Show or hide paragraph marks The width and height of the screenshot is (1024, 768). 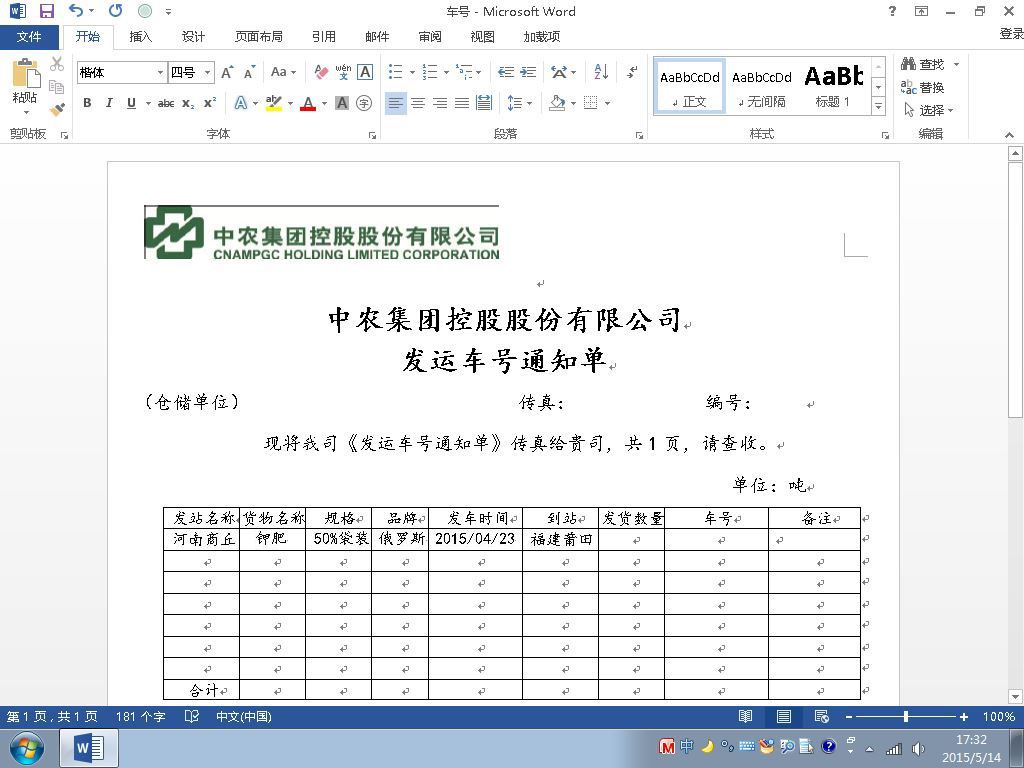coord(632,72)
